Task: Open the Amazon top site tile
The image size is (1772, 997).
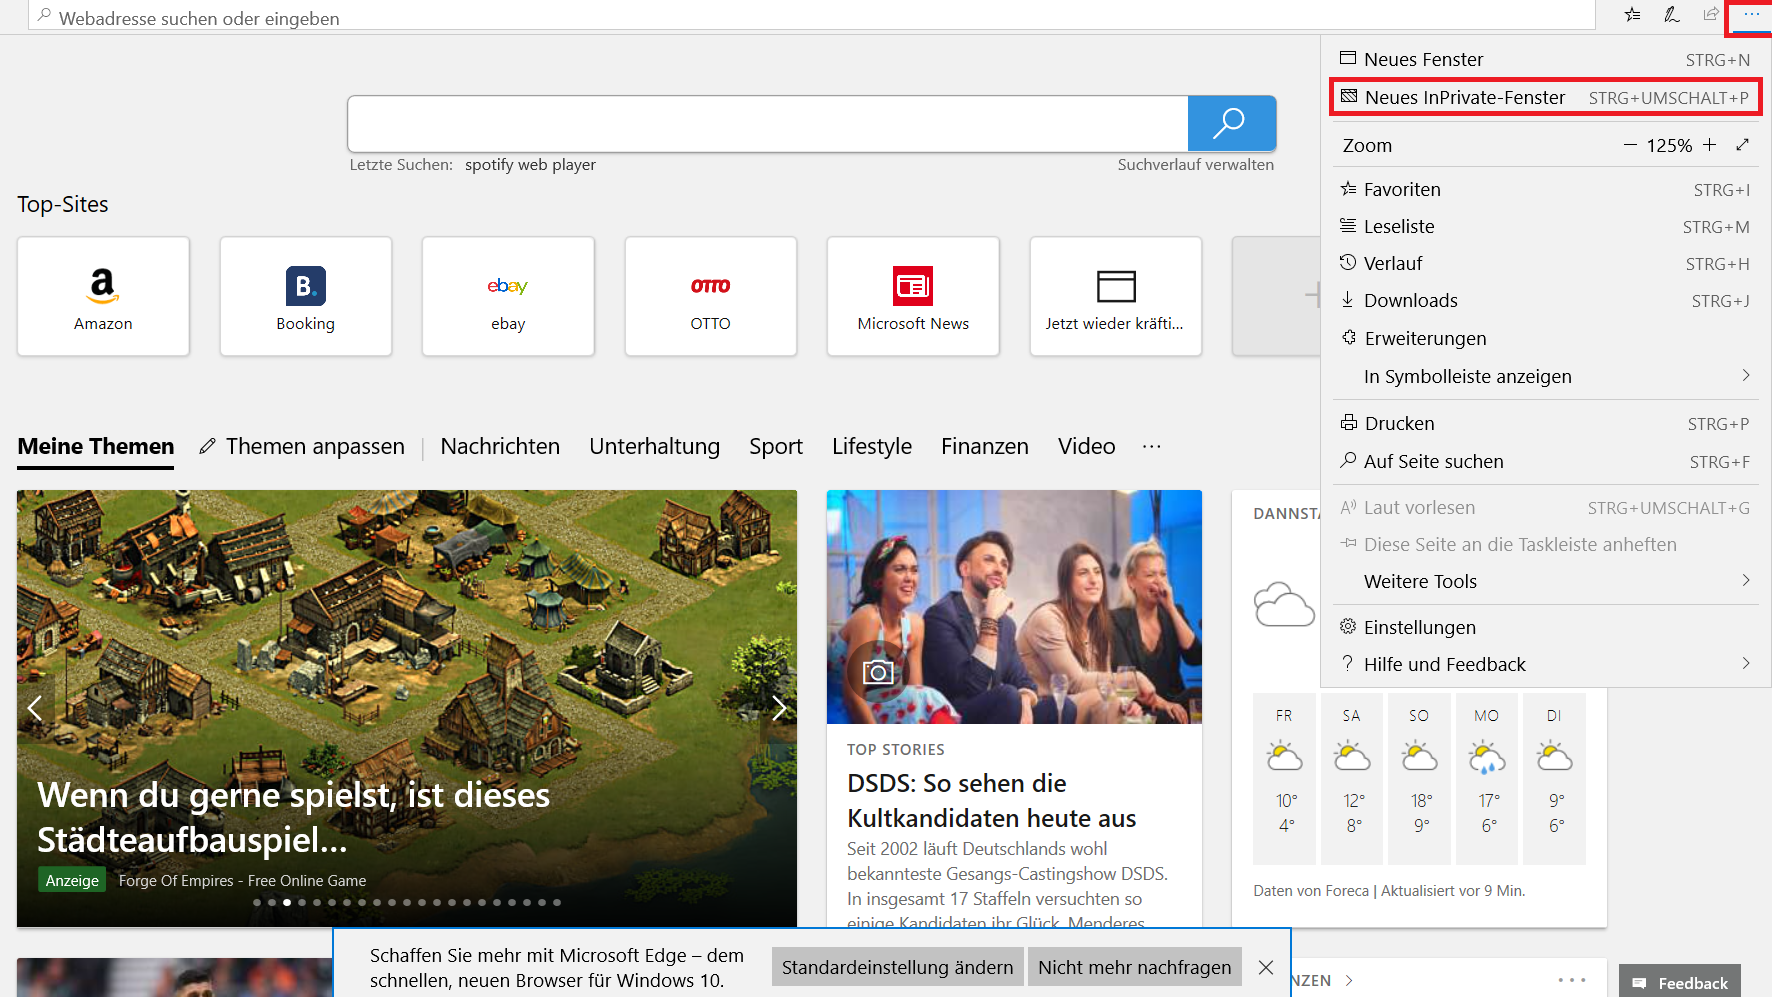Action: point(103,296)
